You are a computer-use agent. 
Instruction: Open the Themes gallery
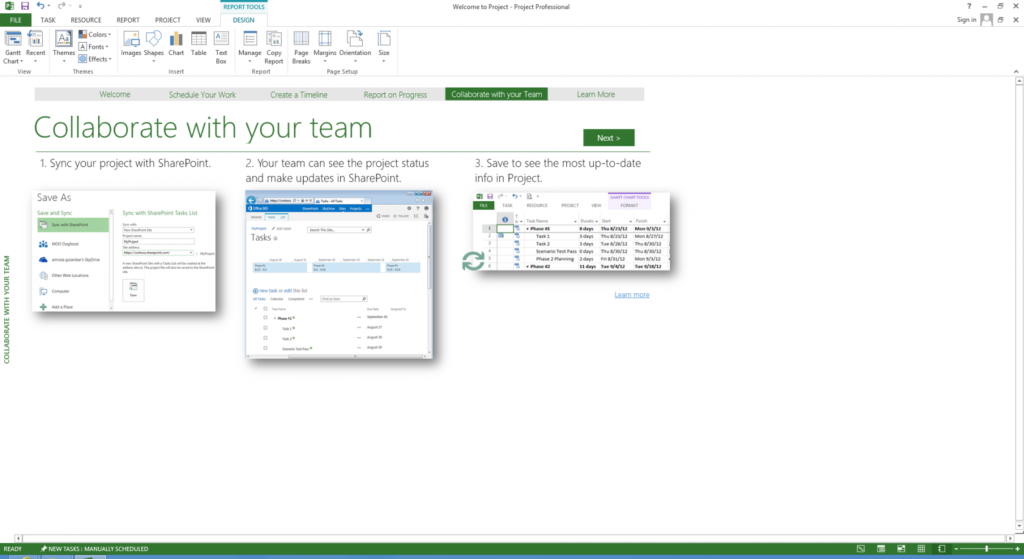(x=63, y=48)
